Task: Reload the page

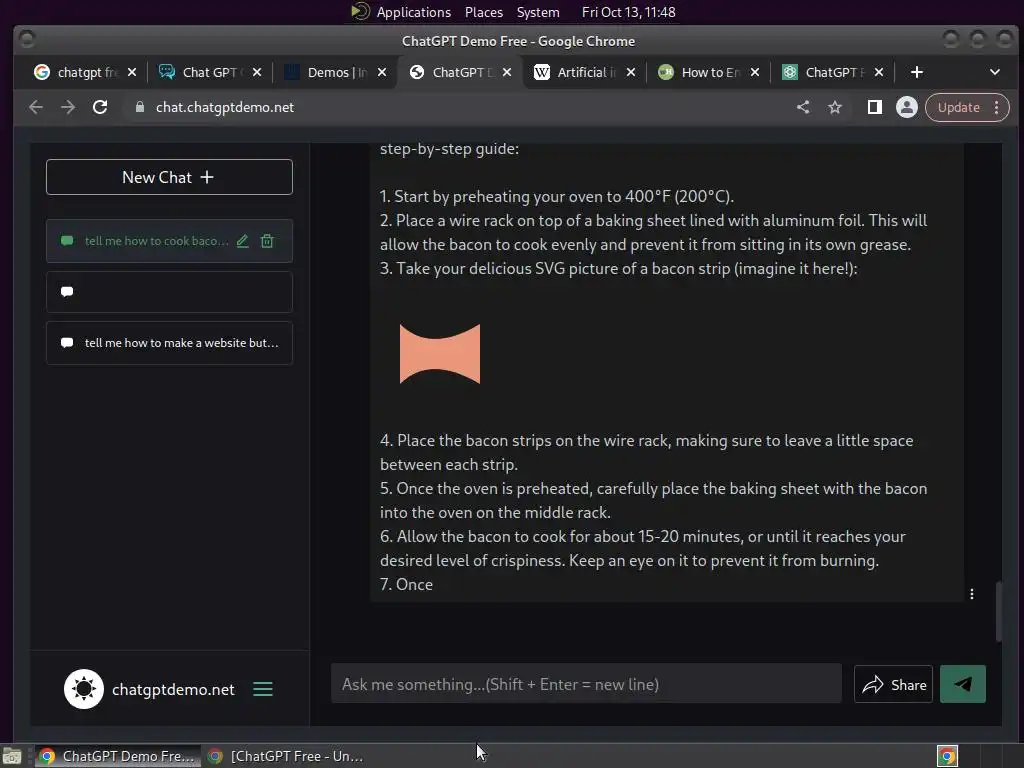Action: (x=100, y=107)
